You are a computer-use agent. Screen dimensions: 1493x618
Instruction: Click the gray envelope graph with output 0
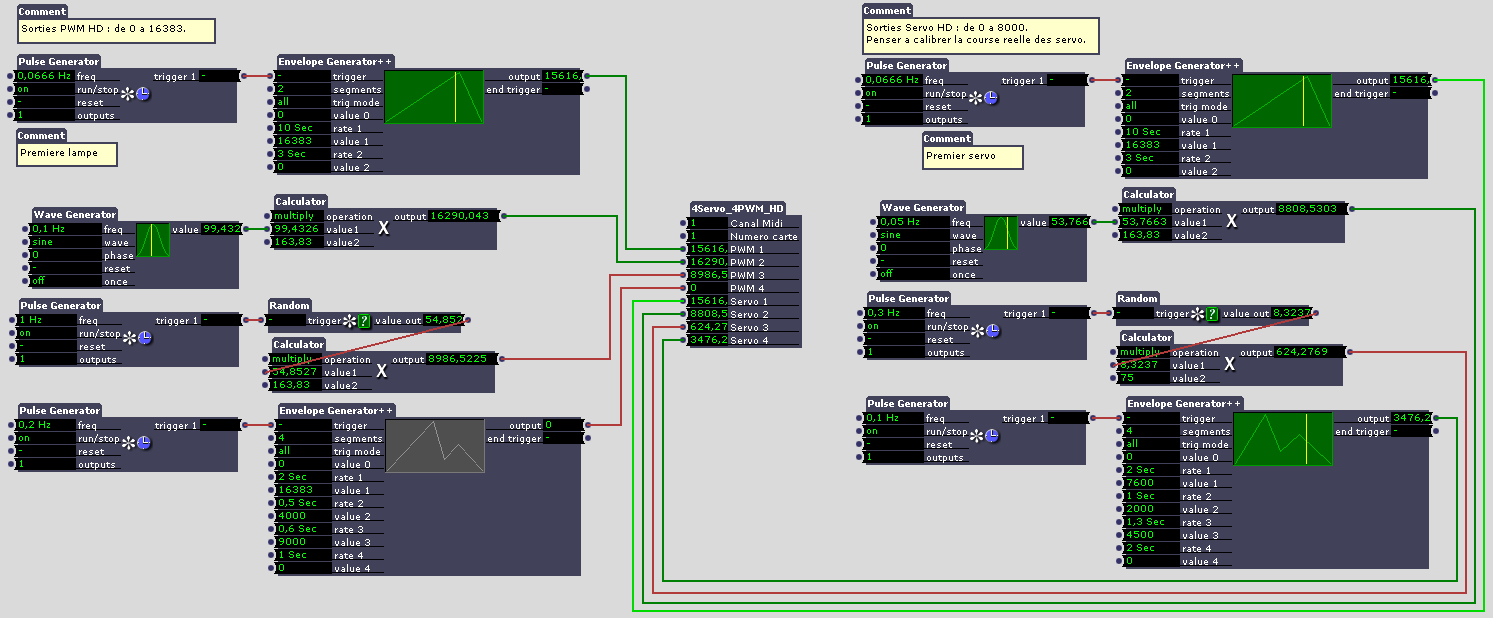point(435,445)
